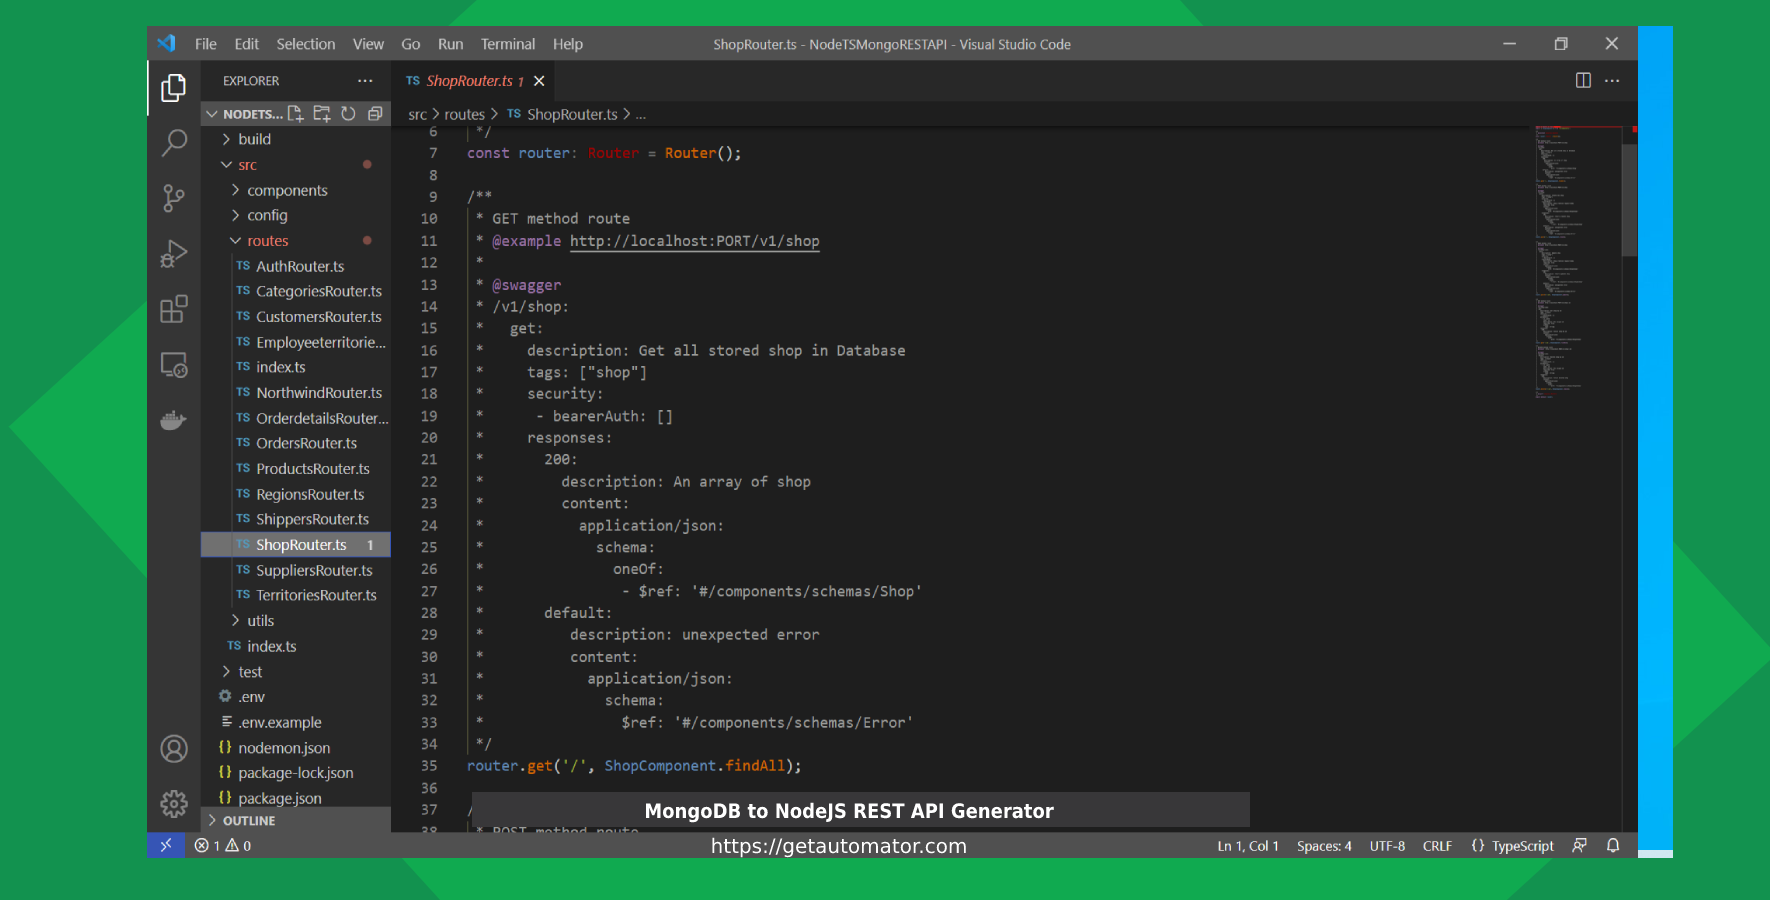
Task: Click line number 35 in gutter
Action: click(429, 766)
